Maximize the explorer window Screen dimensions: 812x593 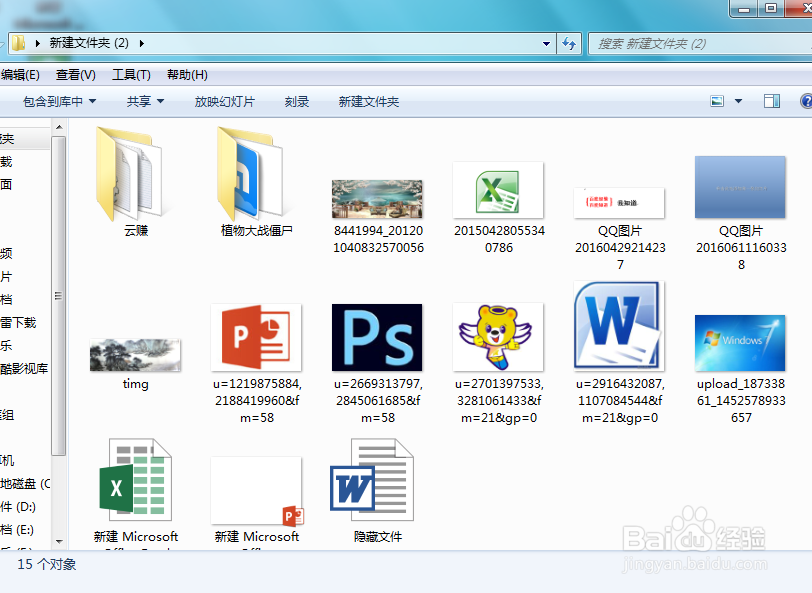(771, 8)
